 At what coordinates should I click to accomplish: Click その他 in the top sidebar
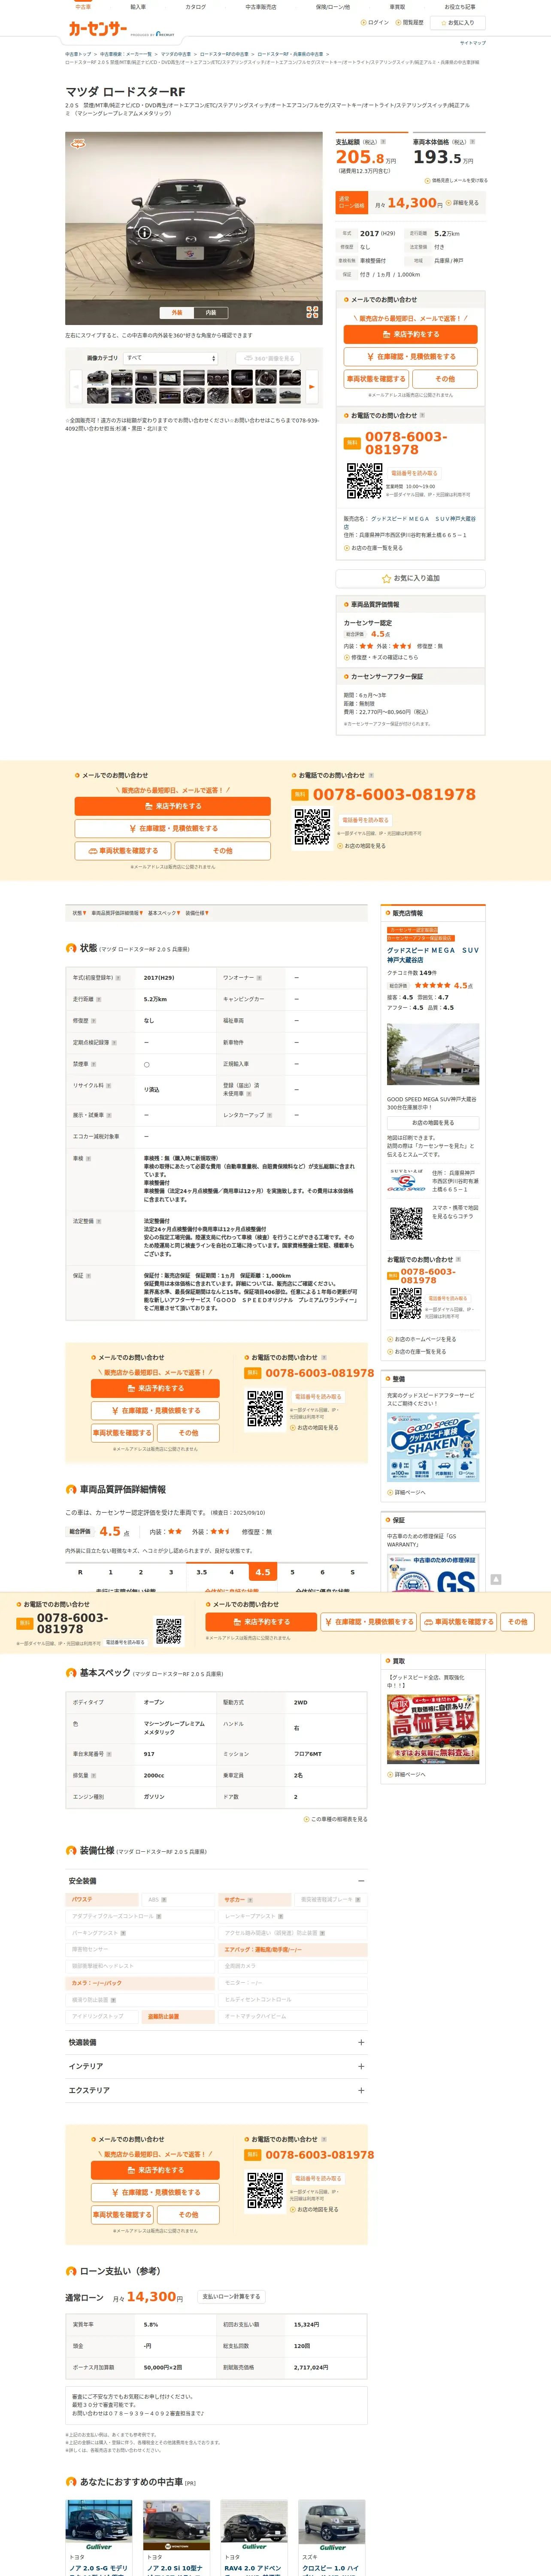coord(445,379)
